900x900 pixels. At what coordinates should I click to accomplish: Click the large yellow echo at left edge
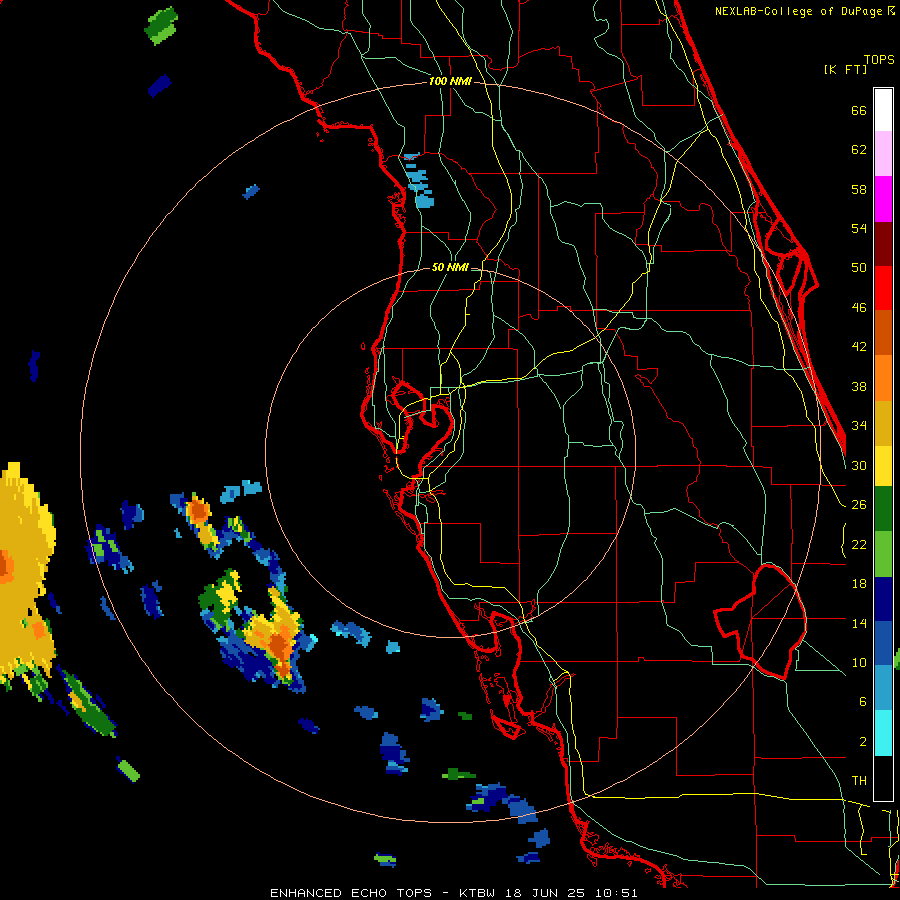point(26,574)
